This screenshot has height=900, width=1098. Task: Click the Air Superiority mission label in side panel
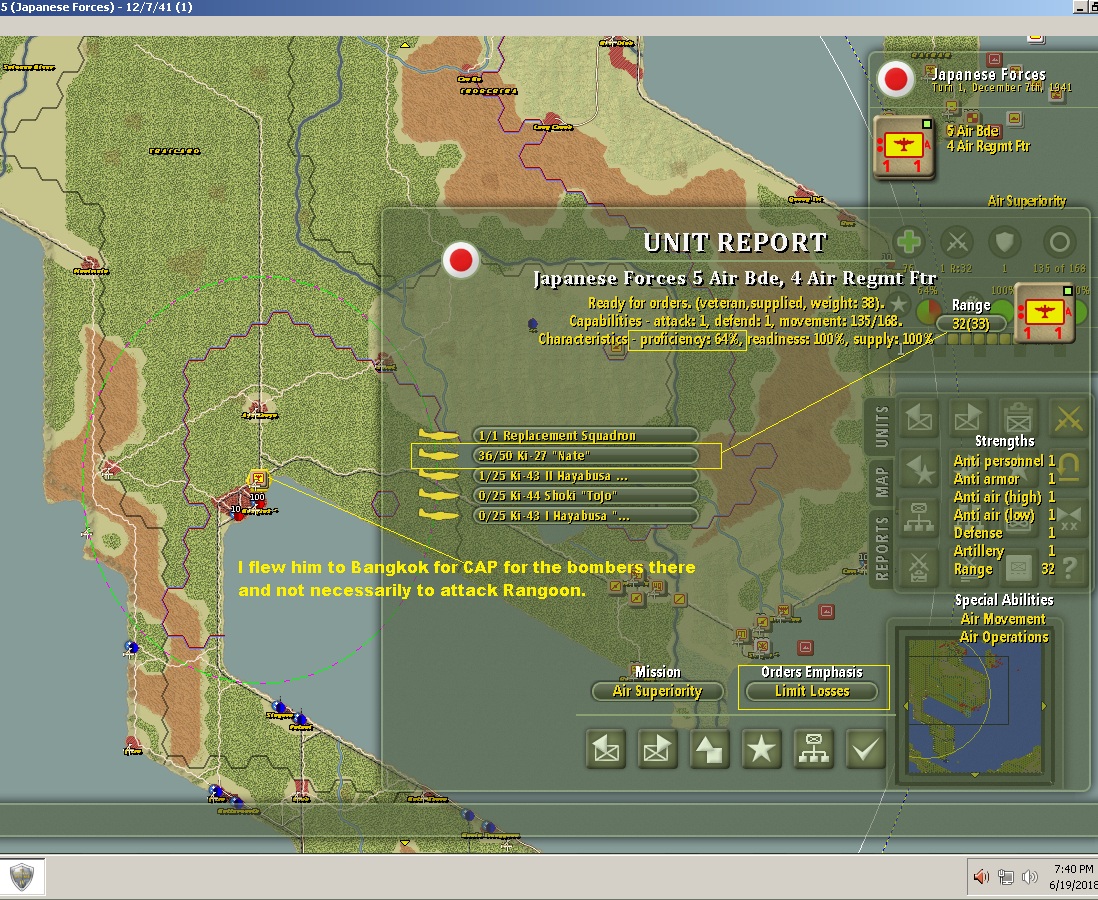tap(1027, 201)
